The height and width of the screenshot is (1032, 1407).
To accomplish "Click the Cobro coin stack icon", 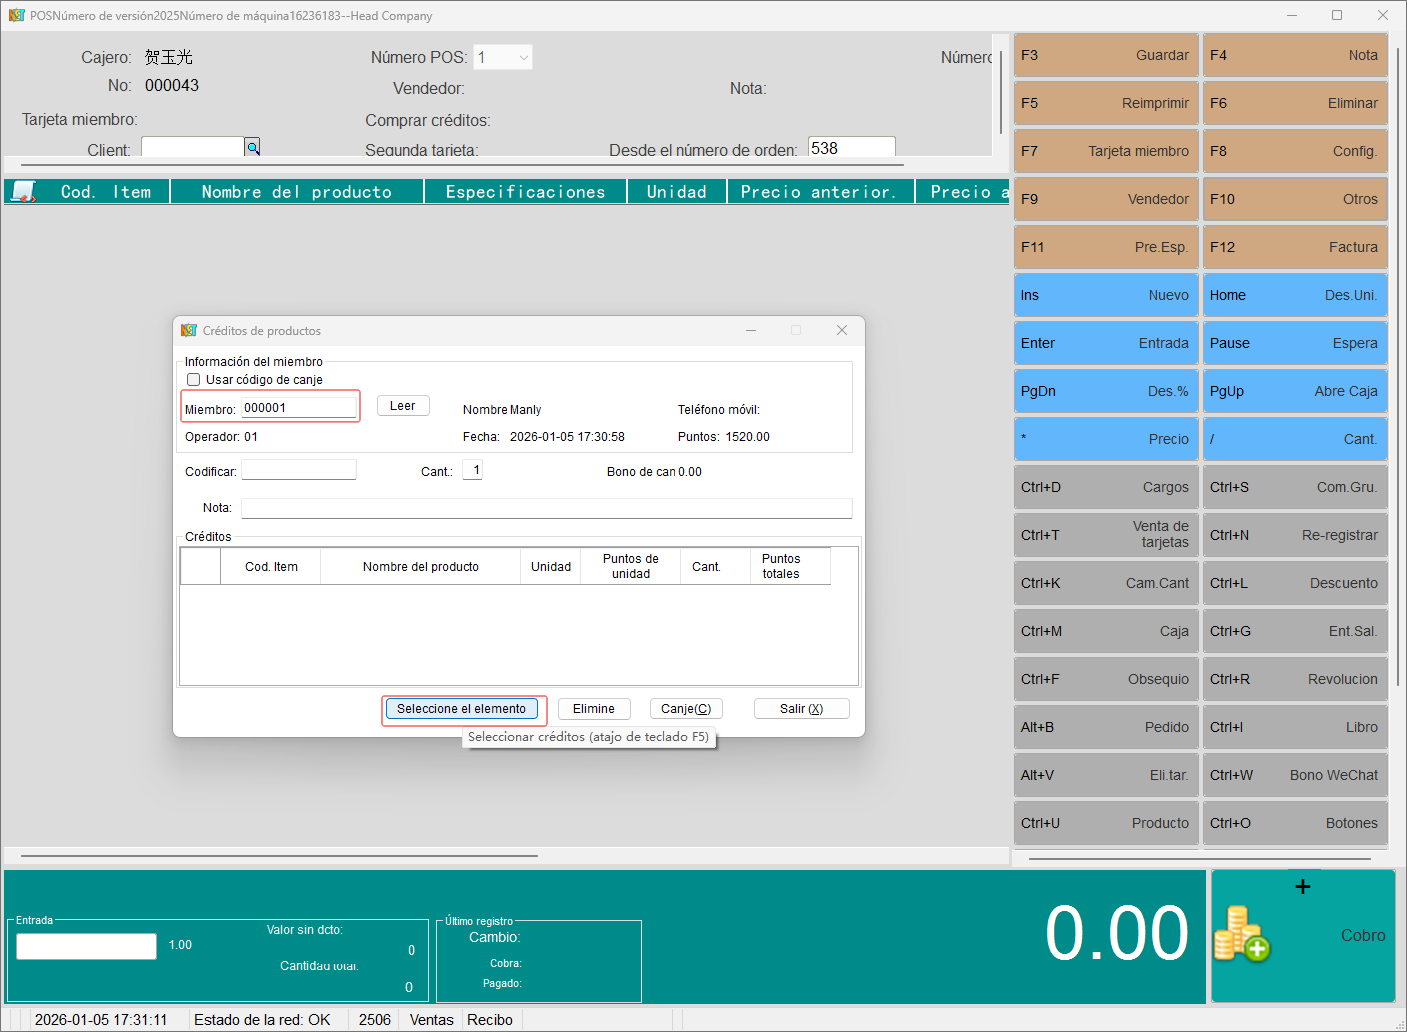I will pos(1242,934).
